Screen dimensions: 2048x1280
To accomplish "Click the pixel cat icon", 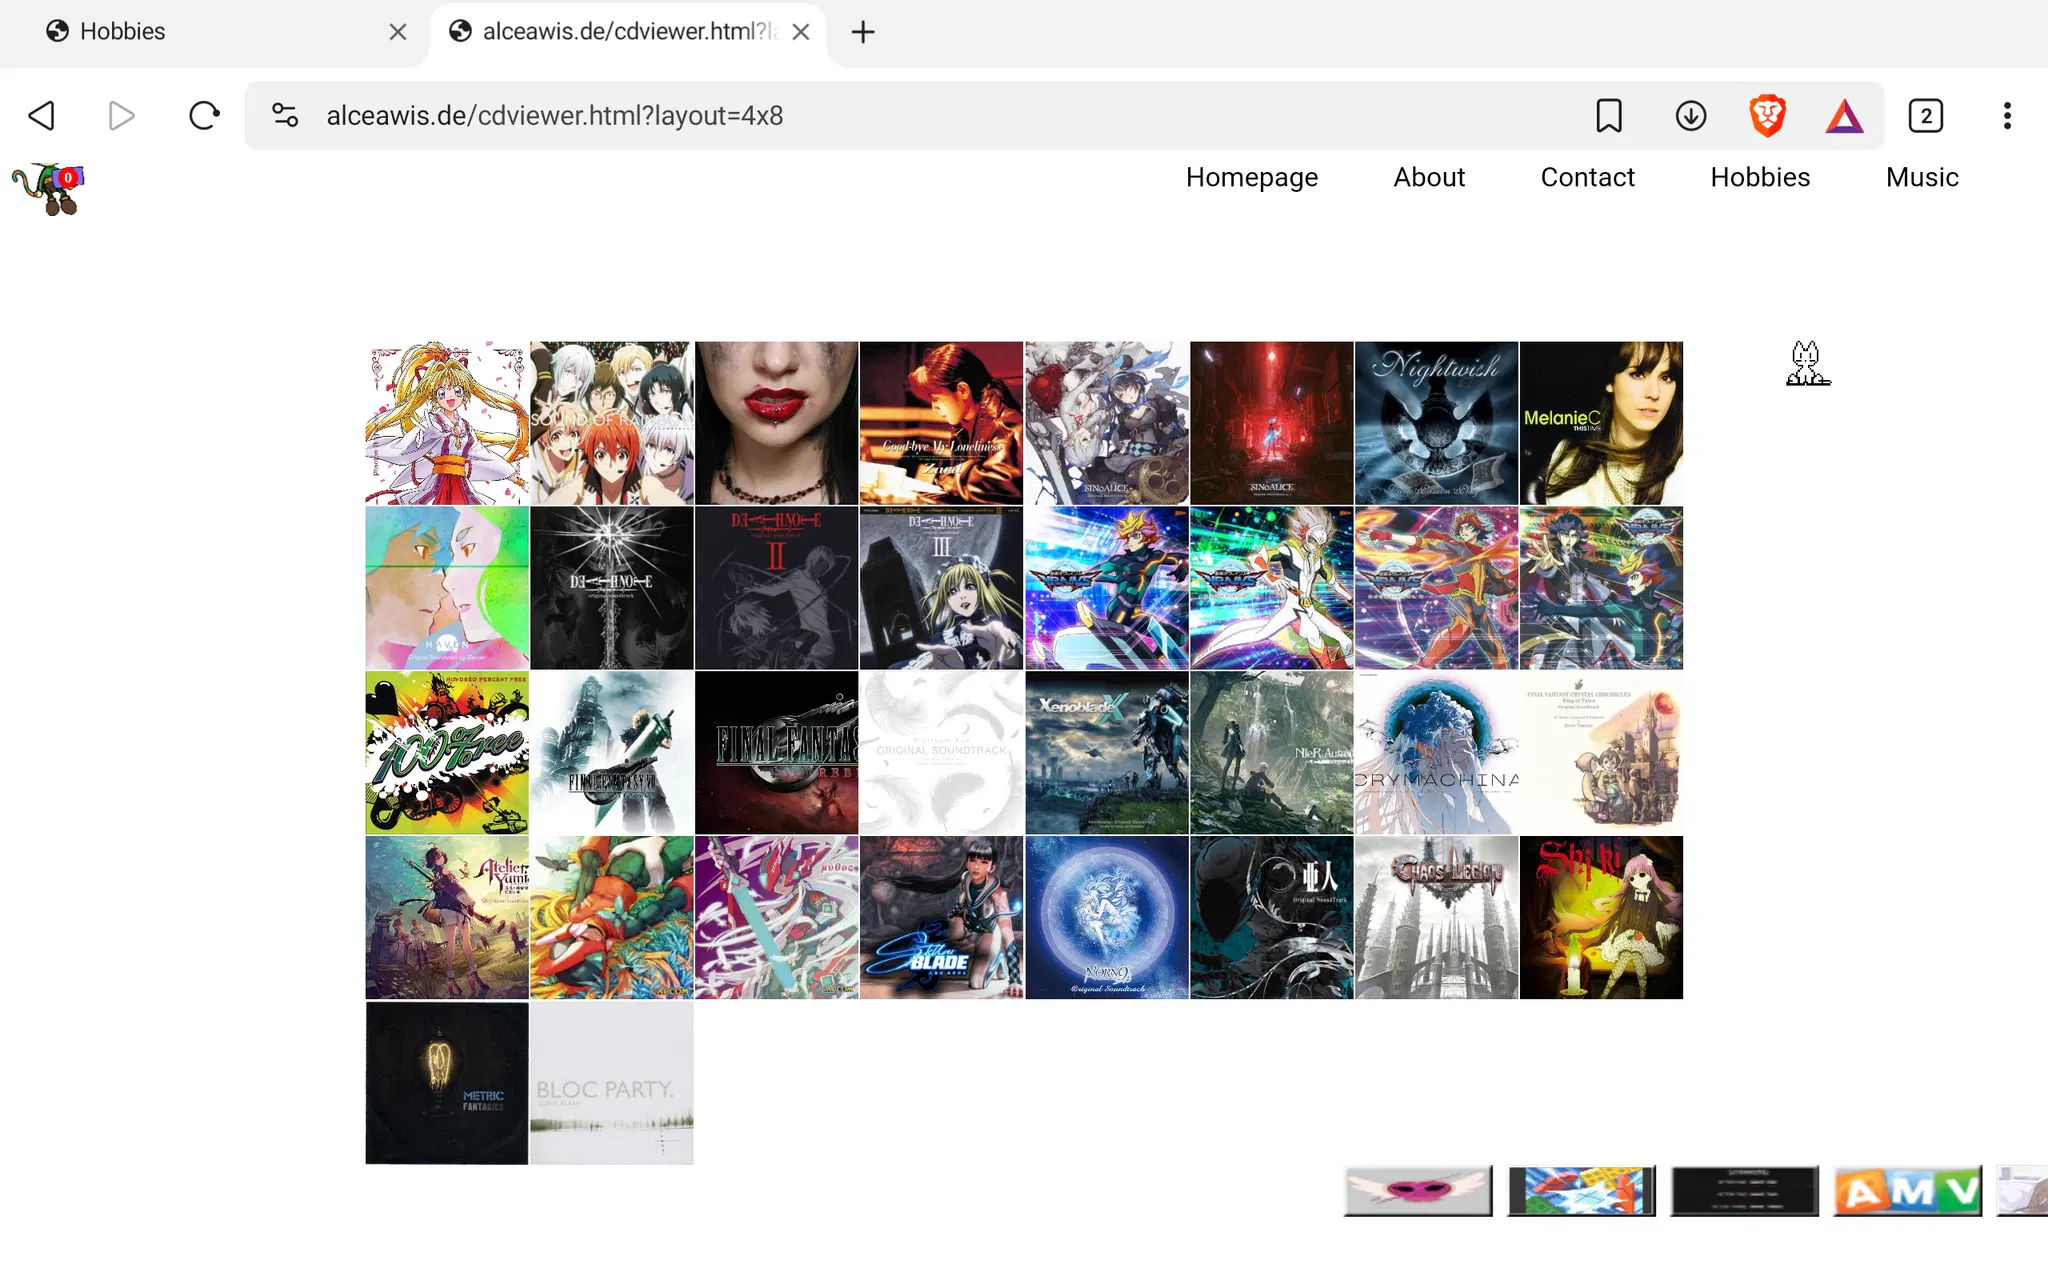I will click(x=1807, y=363).
